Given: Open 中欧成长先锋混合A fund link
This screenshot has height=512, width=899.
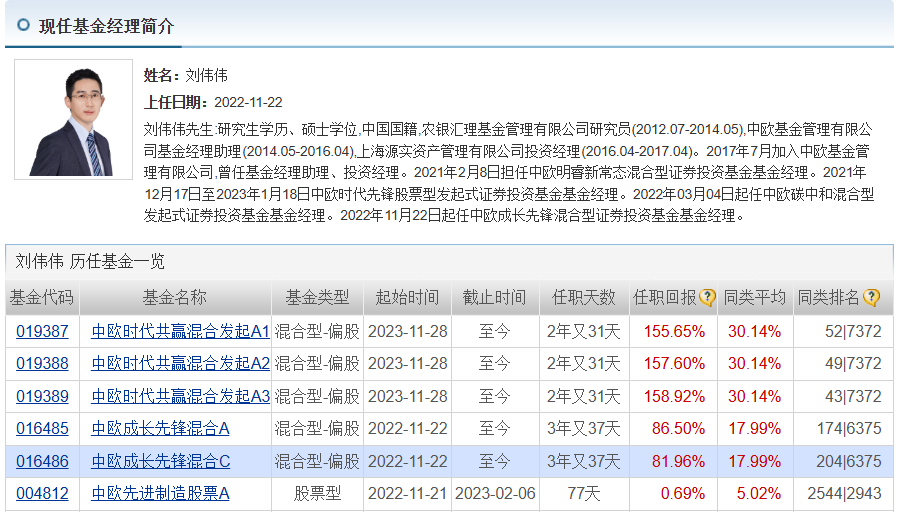Looking at the screenshot, I should pyautogui.click(x=161, y=428).
